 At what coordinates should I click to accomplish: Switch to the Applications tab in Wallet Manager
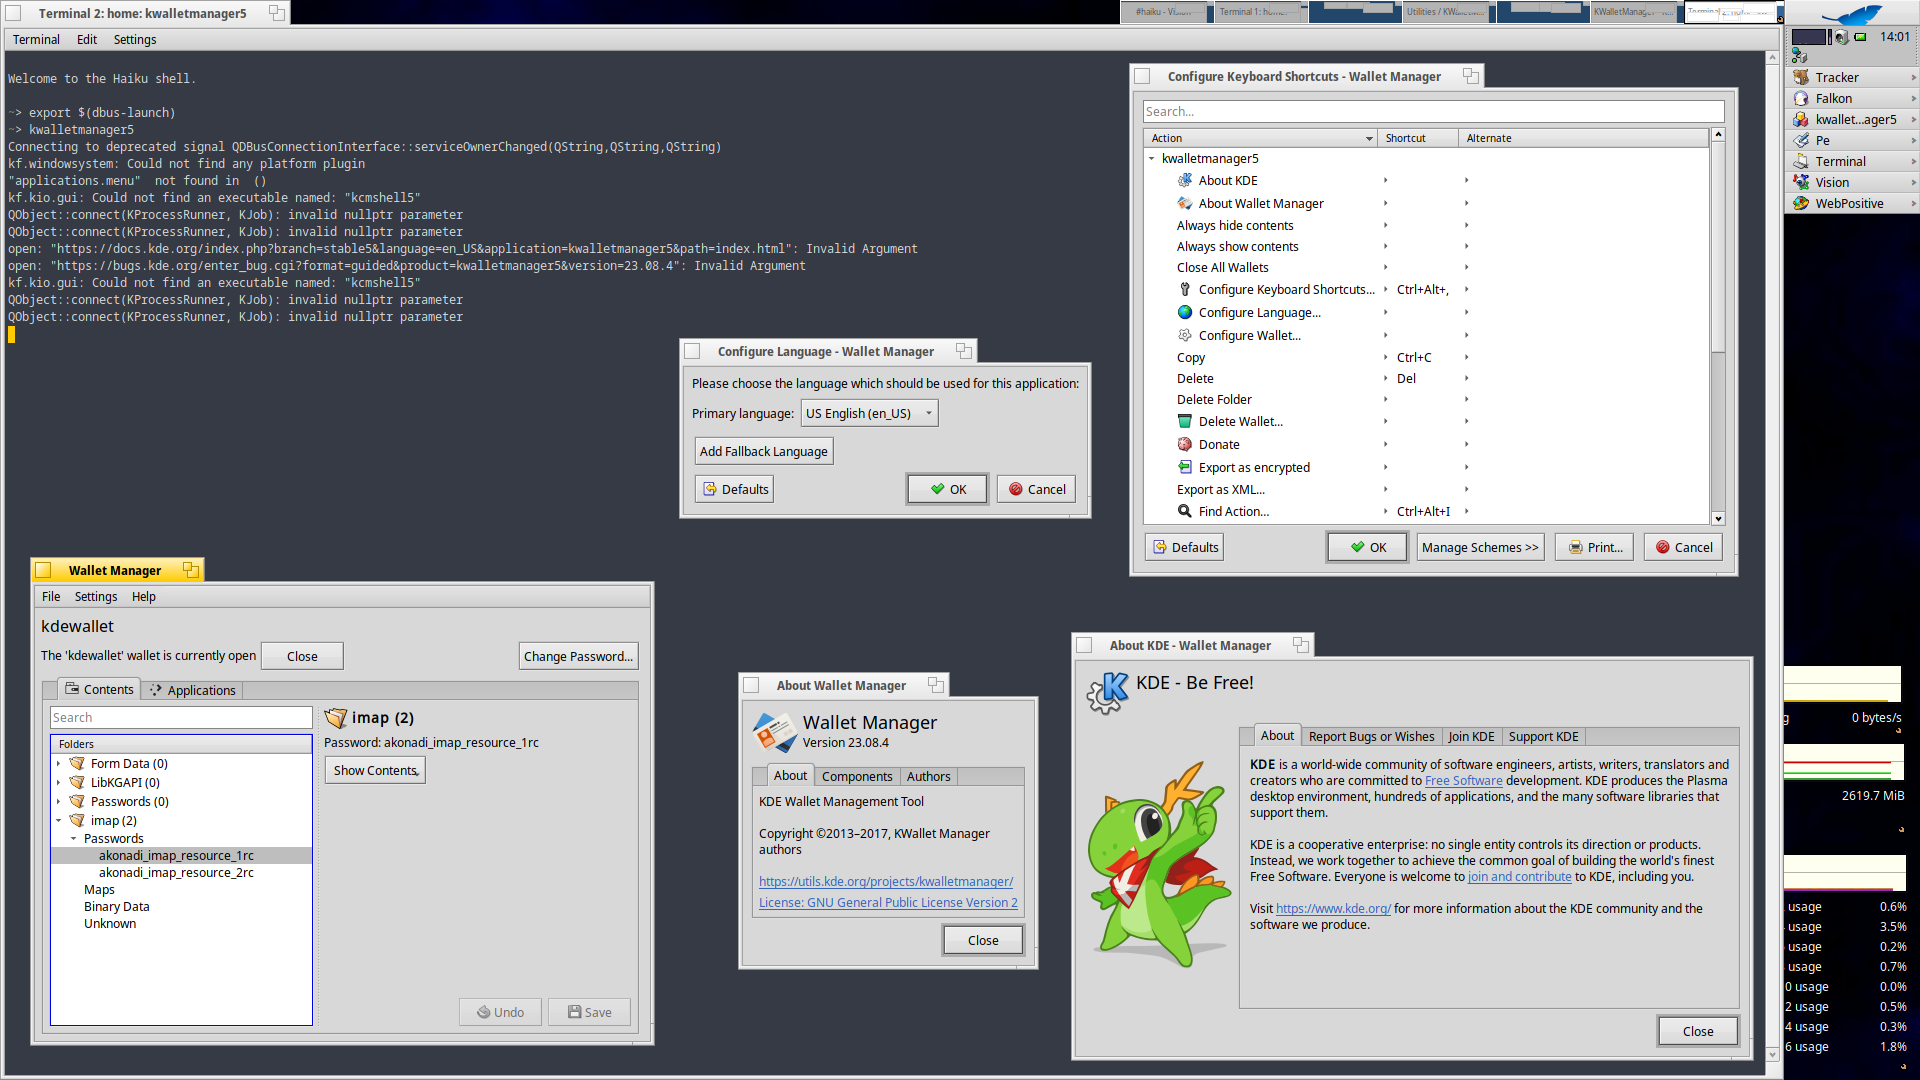[x=192, y=690]
